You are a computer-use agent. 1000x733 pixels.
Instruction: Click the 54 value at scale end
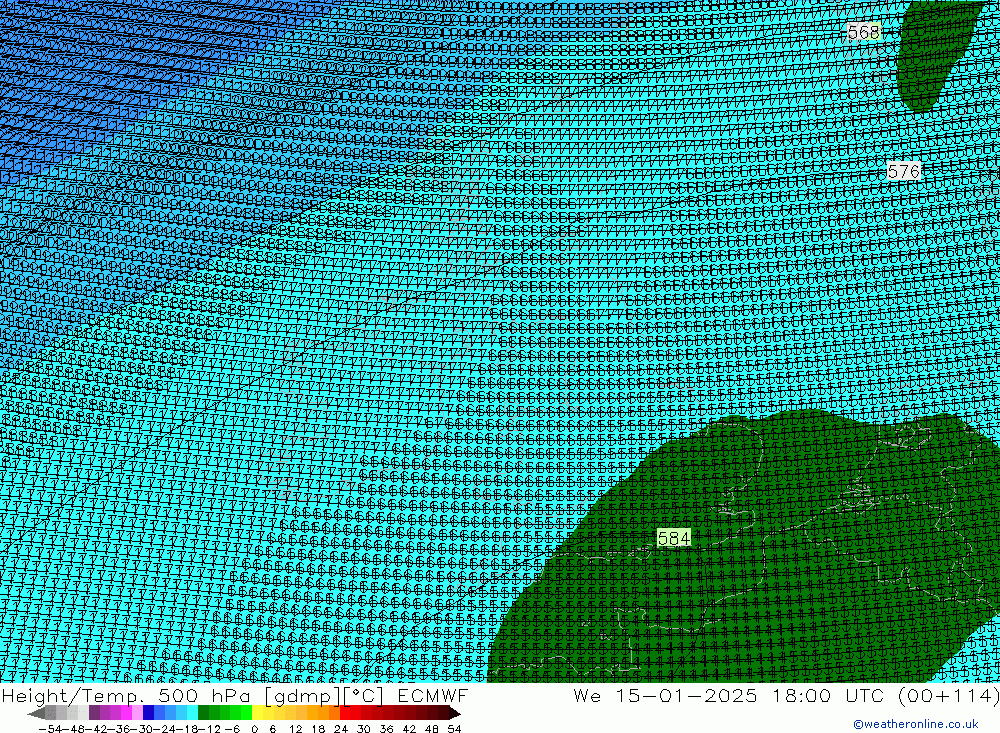(x=454, y=729)
